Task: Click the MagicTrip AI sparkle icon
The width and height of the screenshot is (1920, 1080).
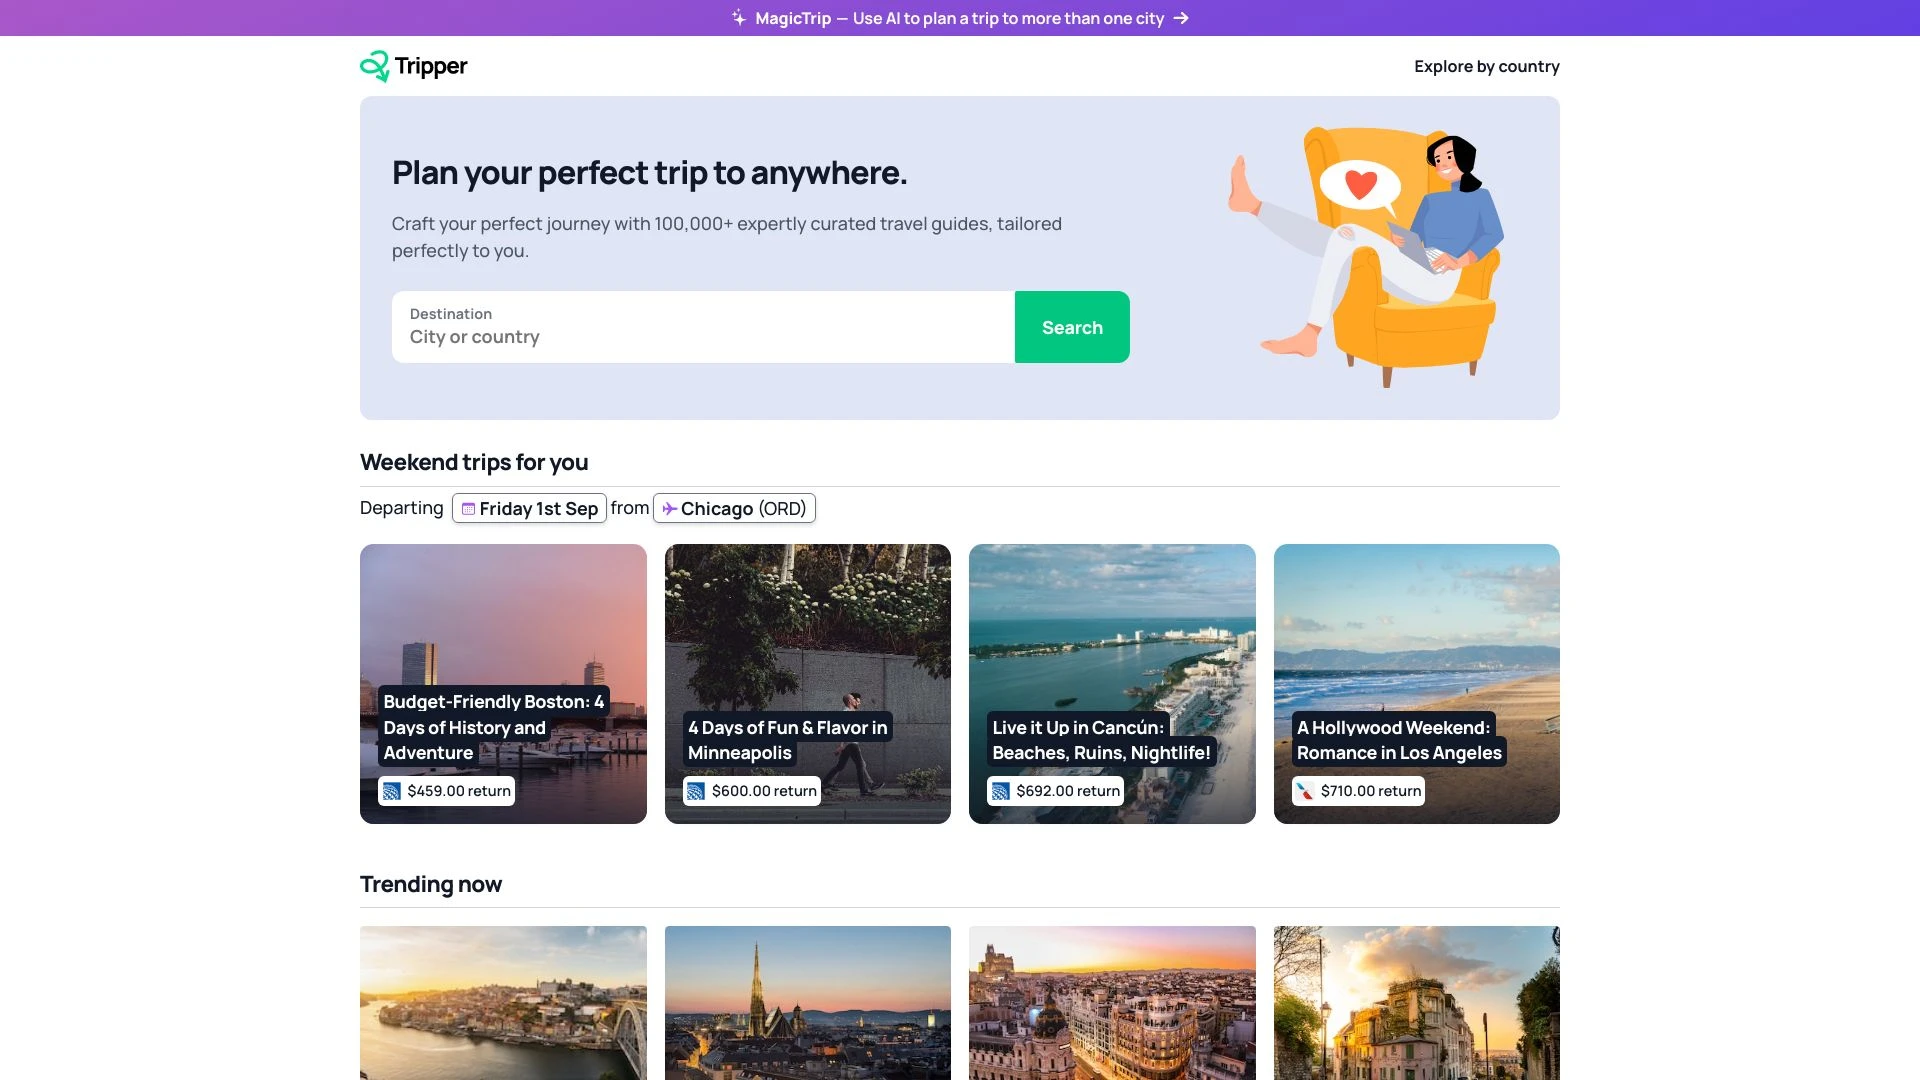Action: (738, 17)
